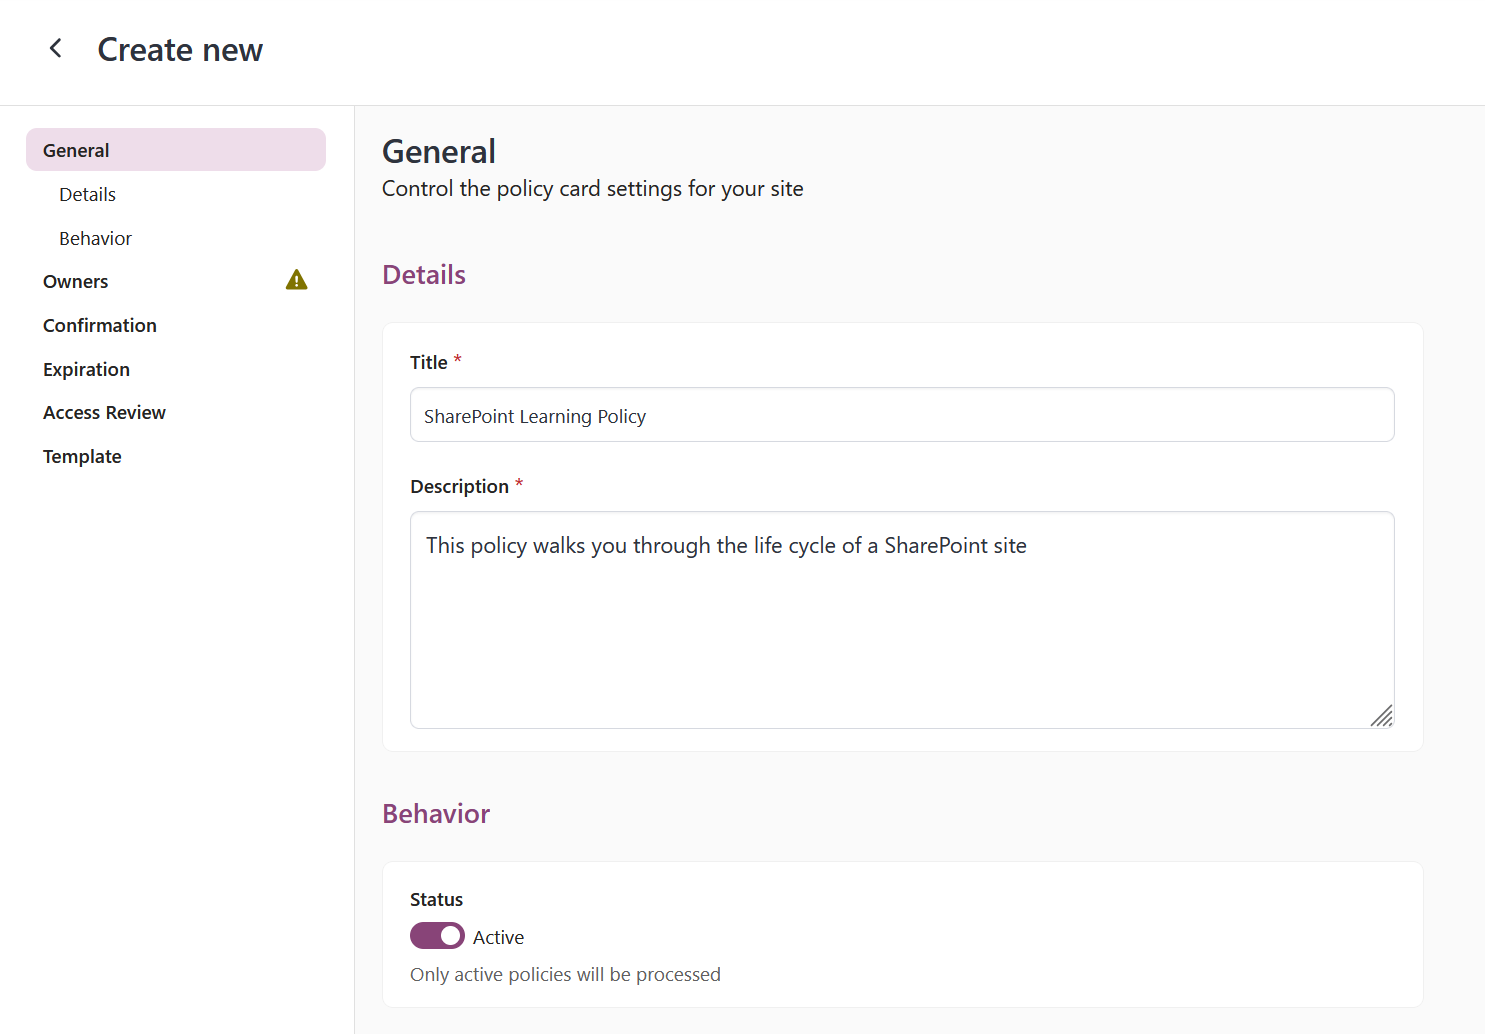Viewport: 1485px width, 1034px height.
Task: Click the back arrow beside Create new
Action: tap(56, 48)
